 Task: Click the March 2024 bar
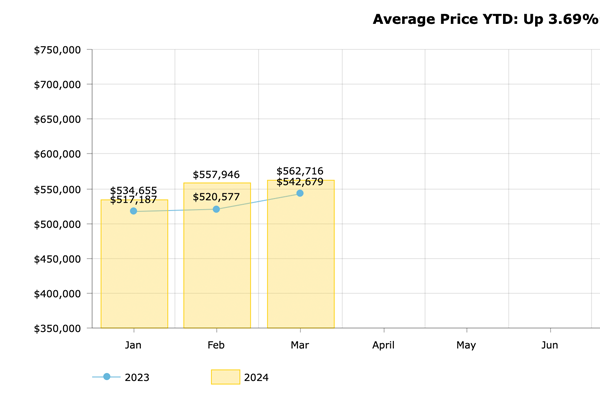300,260
